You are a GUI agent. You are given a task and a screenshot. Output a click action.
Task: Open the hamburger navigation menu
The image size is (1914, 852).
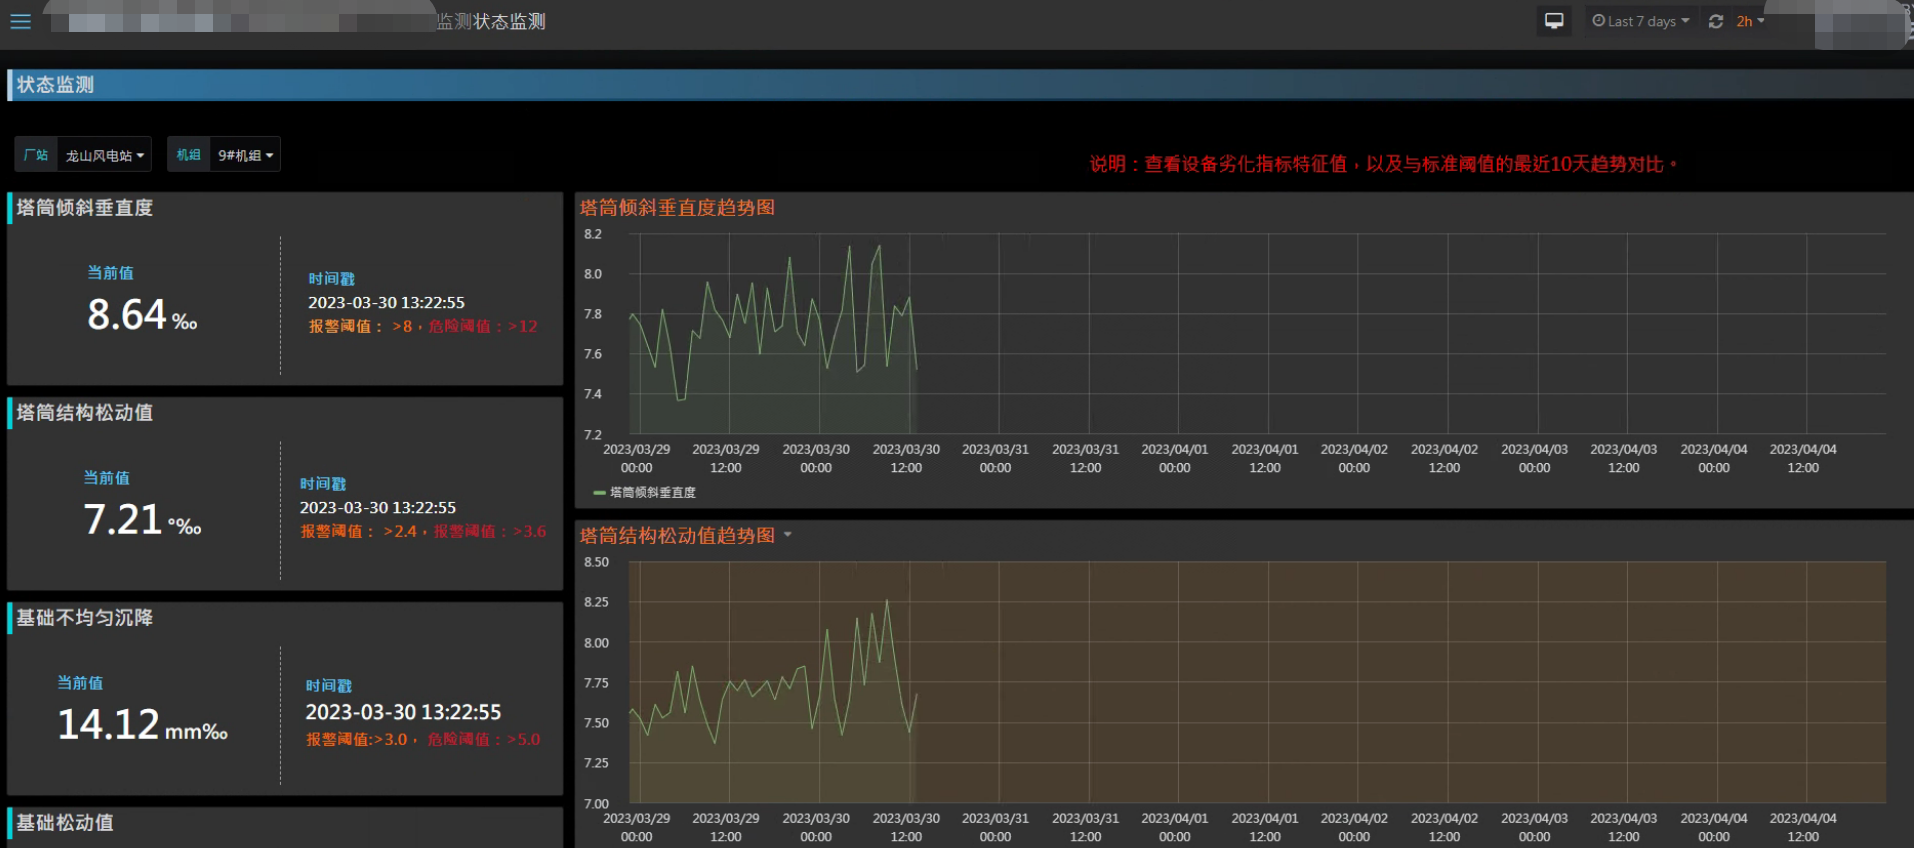click(20, 21)
